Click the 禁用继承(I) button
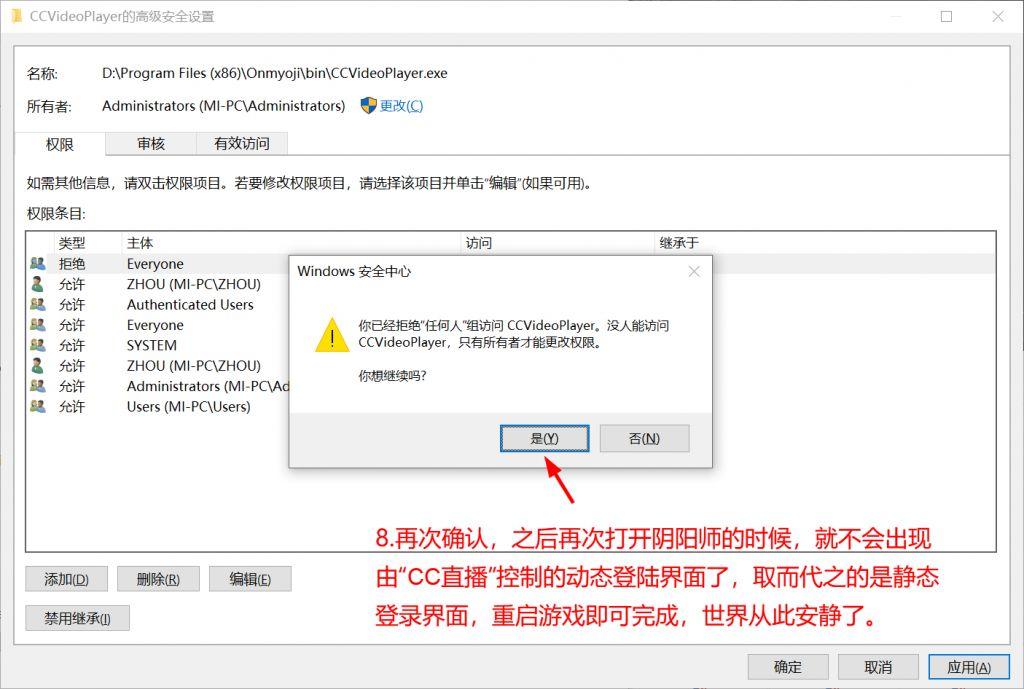 pos(78,618)
